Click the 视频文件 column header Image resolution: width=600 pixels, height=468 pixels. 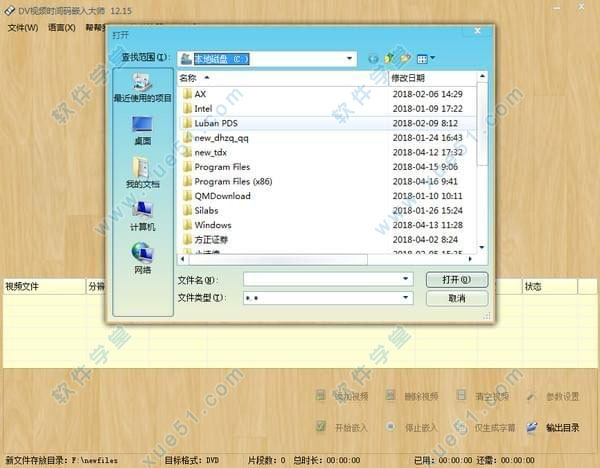click(x=44, y=286)
